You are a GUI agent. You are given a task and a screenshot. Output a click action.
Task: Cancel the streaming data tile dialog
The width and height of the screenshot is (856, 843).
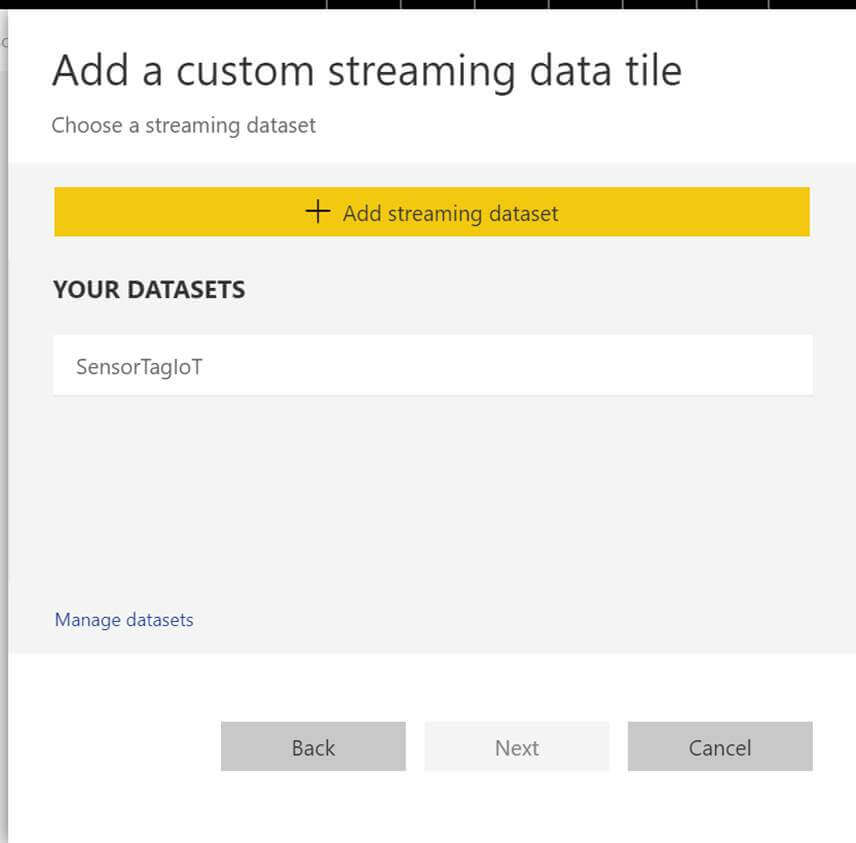(719, 747)
